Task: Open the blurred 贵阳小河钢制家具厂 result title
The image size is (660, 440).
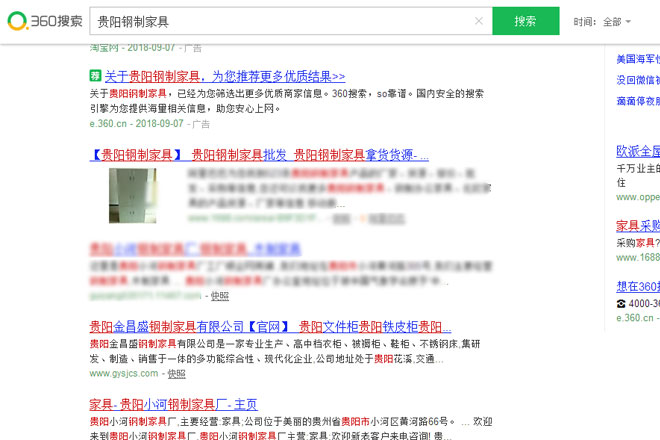Action: tap(195, 249)
